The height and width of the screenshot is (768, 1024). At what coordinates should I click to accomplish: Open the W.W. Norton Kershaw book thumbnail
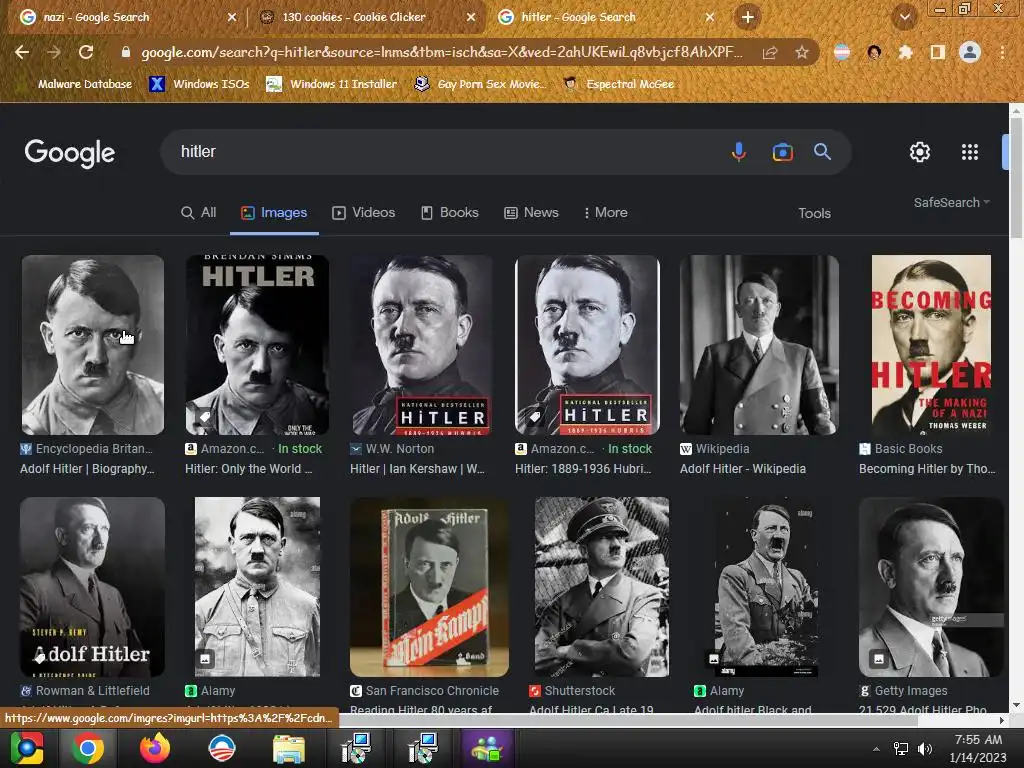(422, 345)
